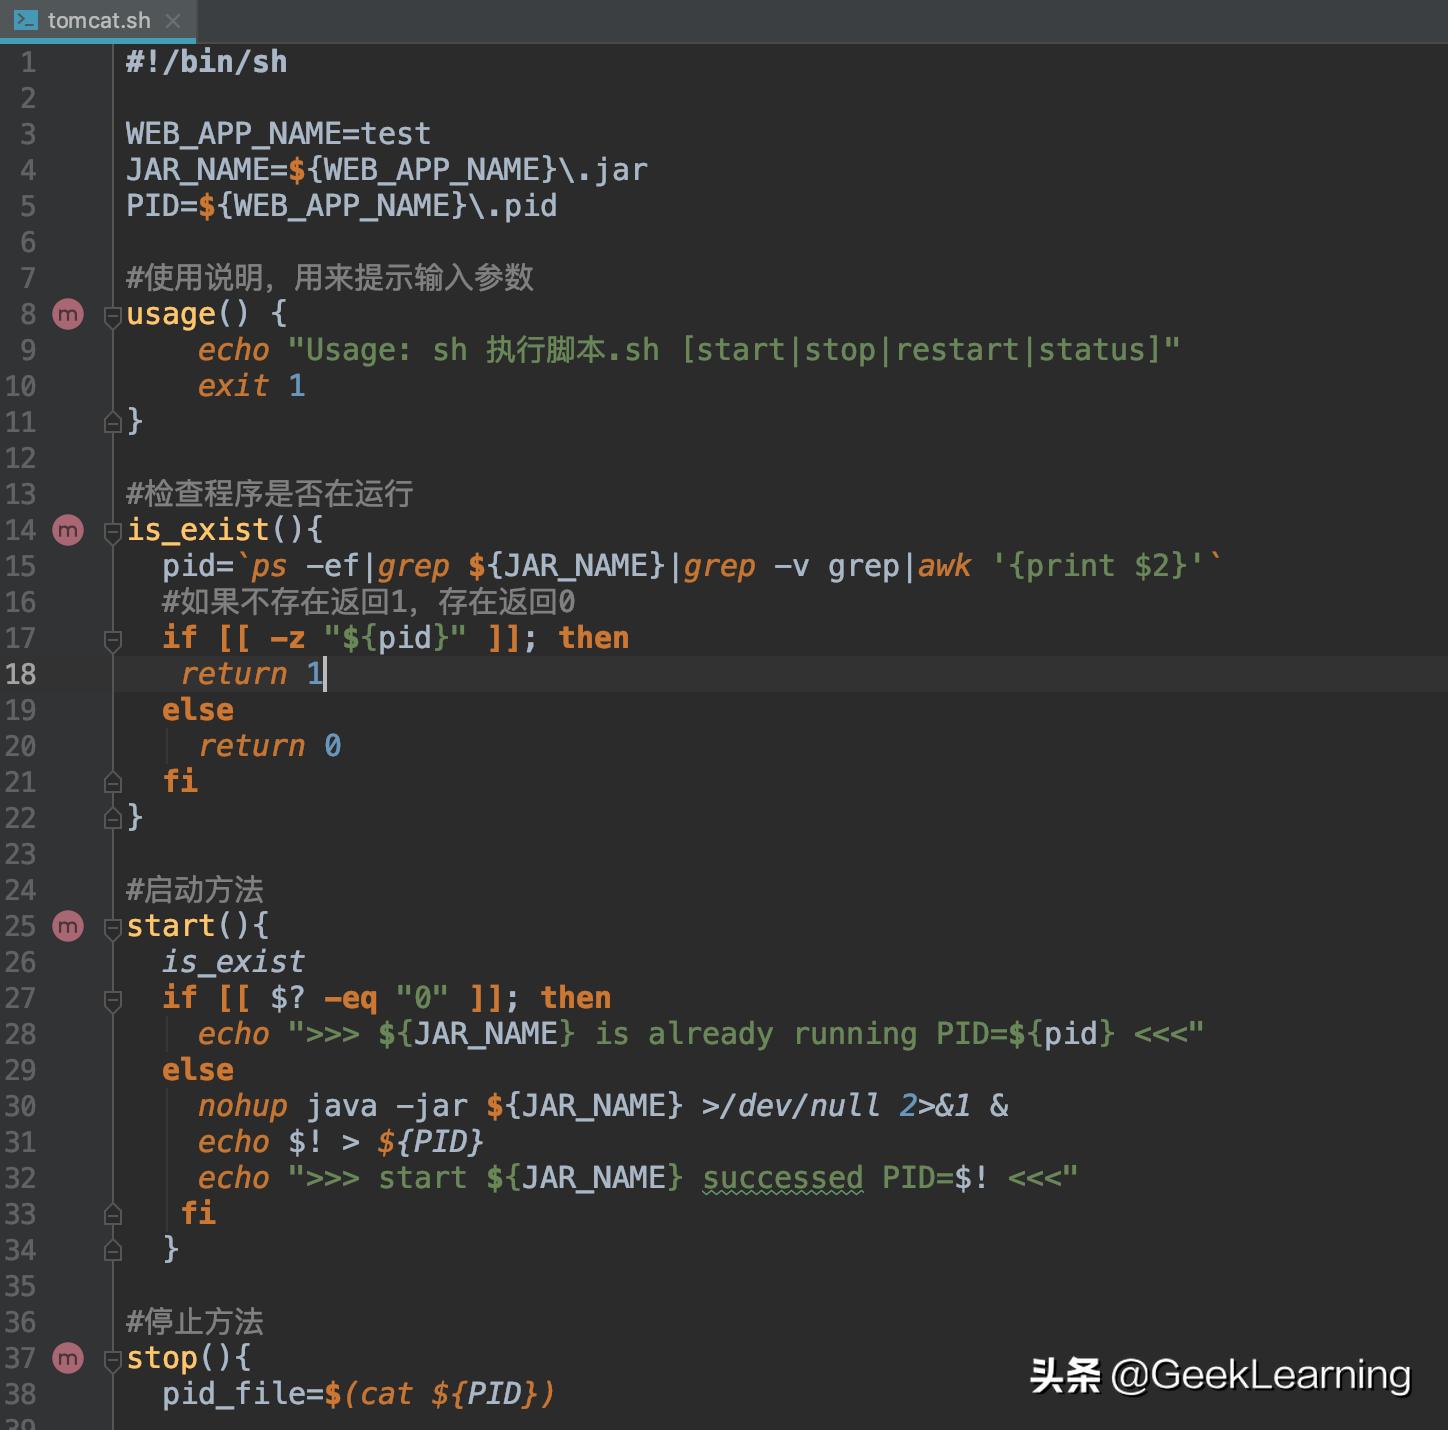Click the method marker icon beside stop()
The width and height of the screenshot is (1448, 1430).
(x=68, y=1358)
